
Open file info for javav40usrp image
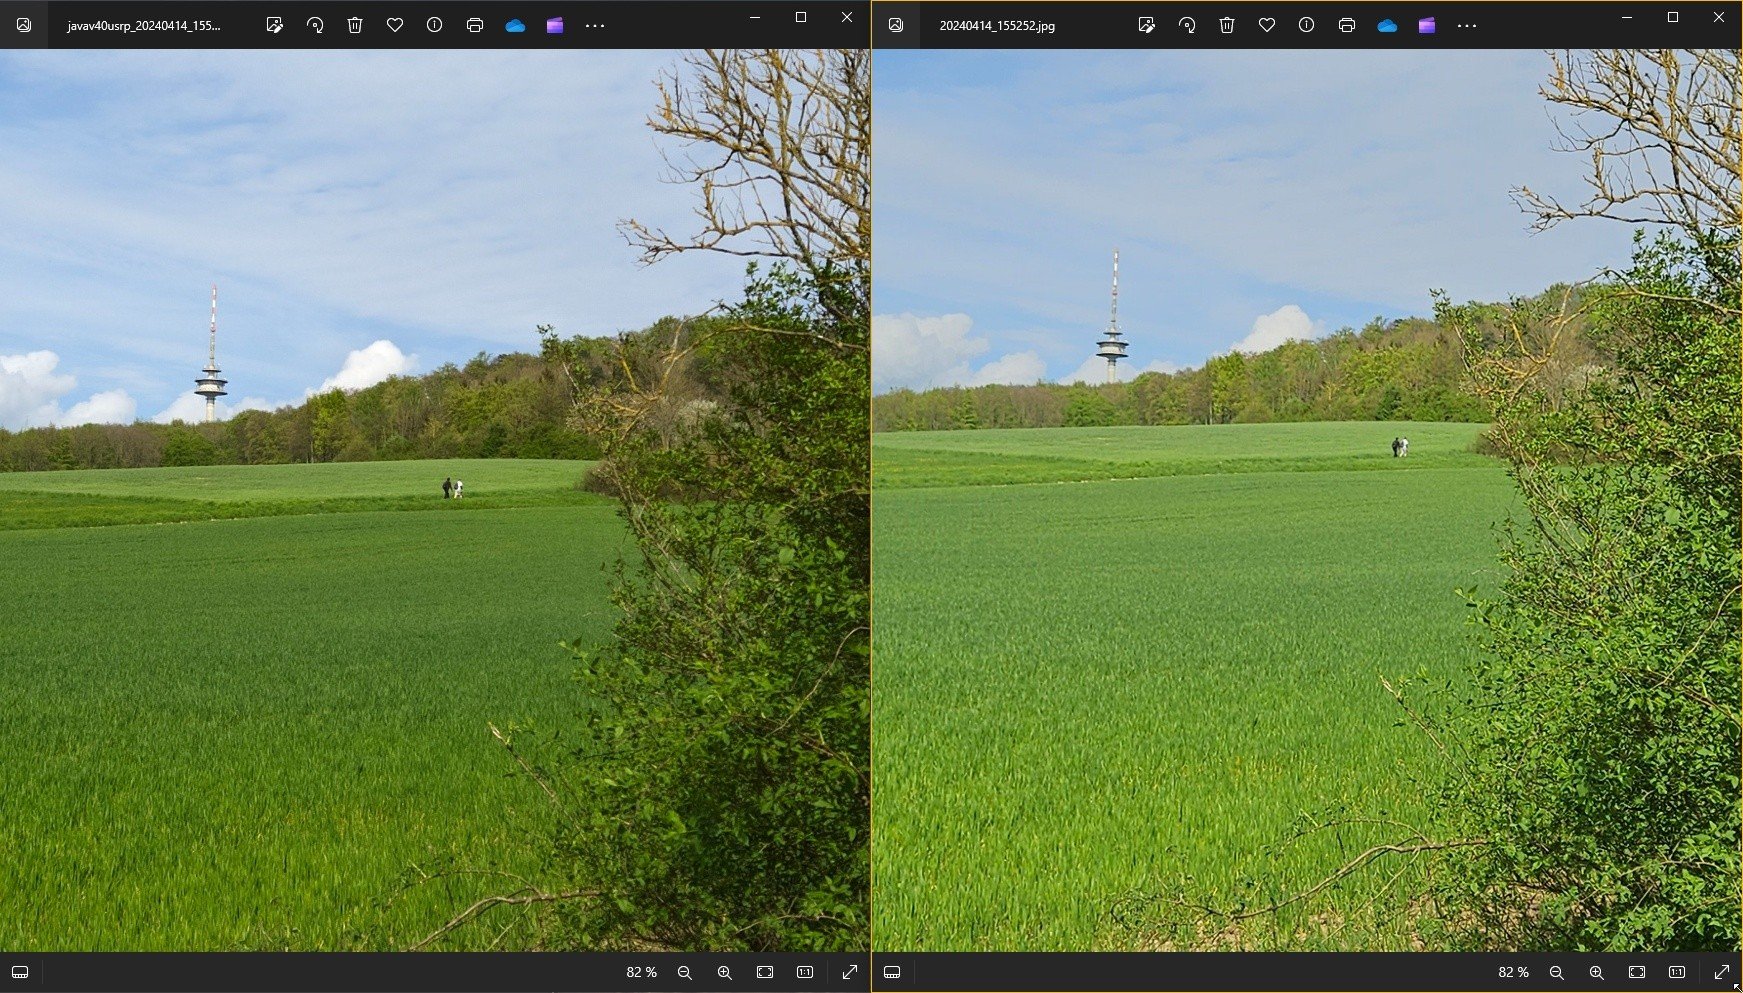(435, 25)
